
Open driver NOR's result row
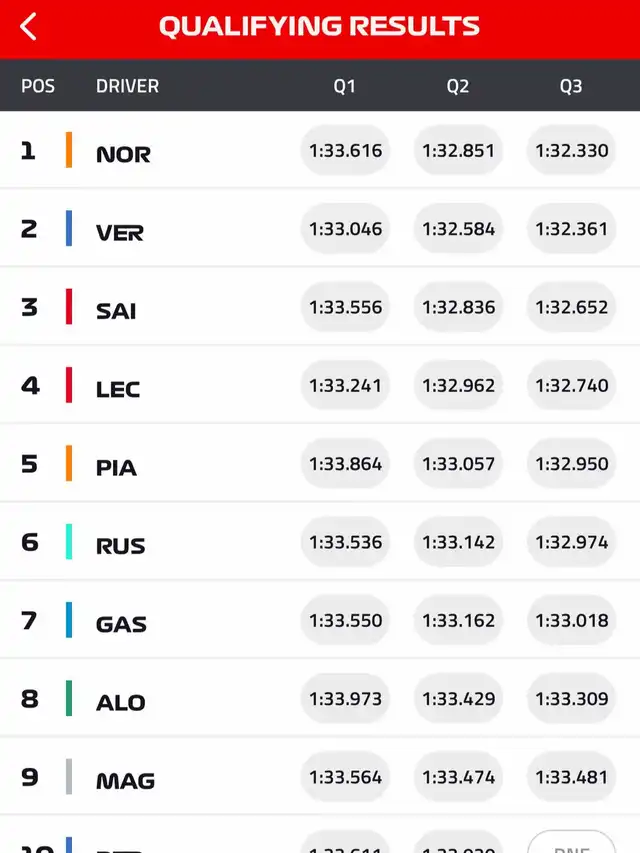[x=123, y=154]
